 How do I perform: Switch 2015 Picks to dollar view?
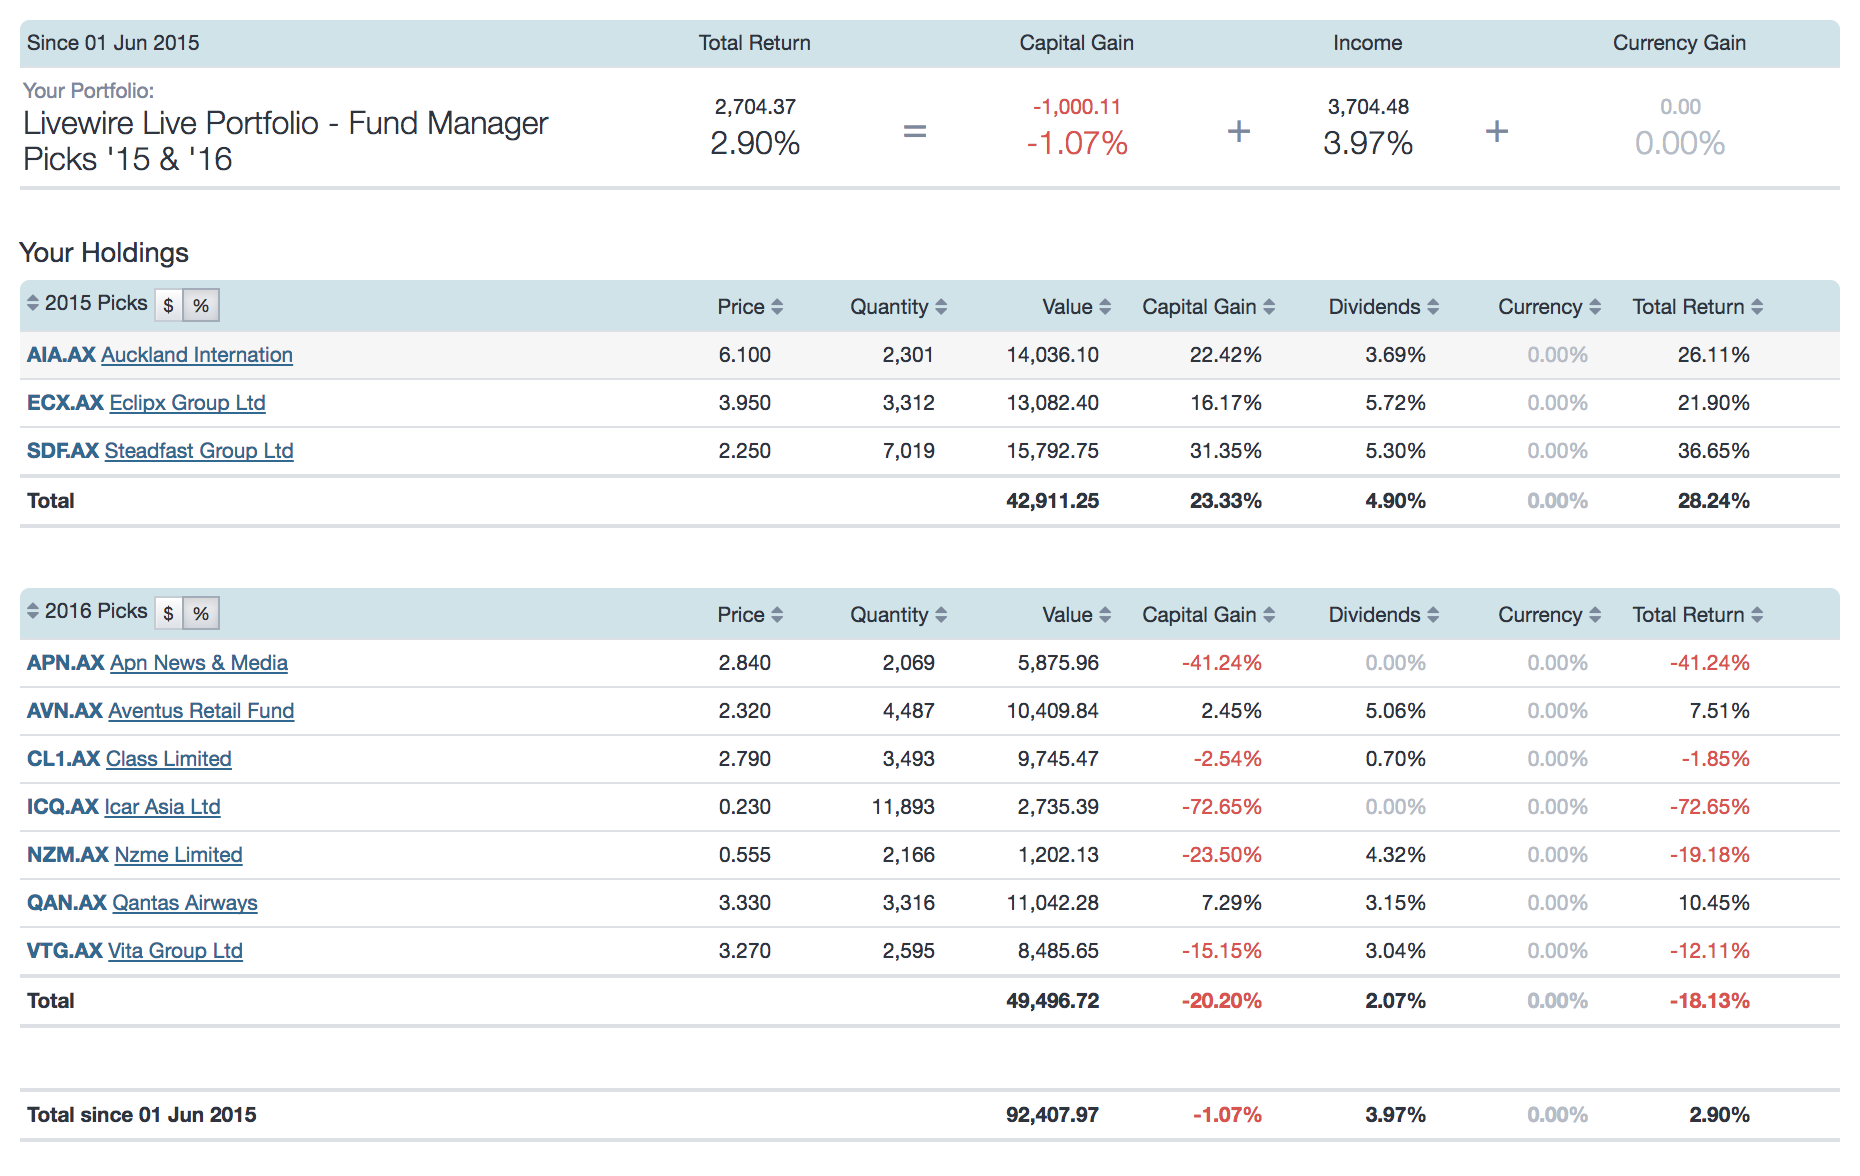(x=167, y=304)
